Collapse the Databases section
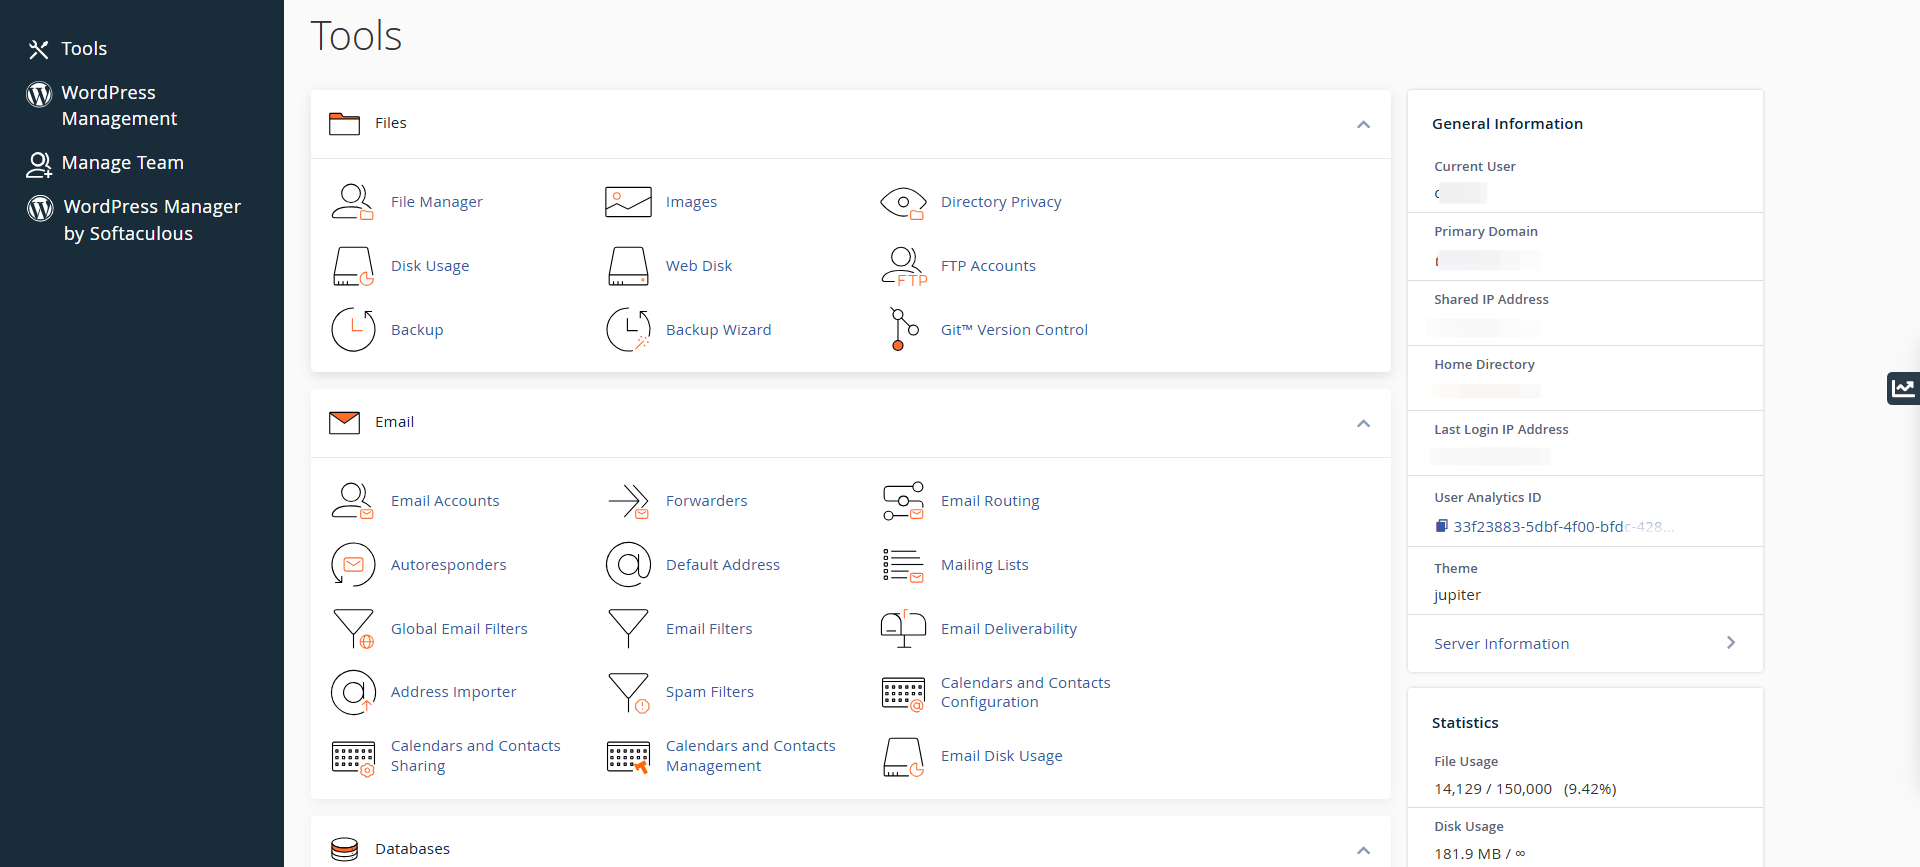 (x=1363, y=850)
